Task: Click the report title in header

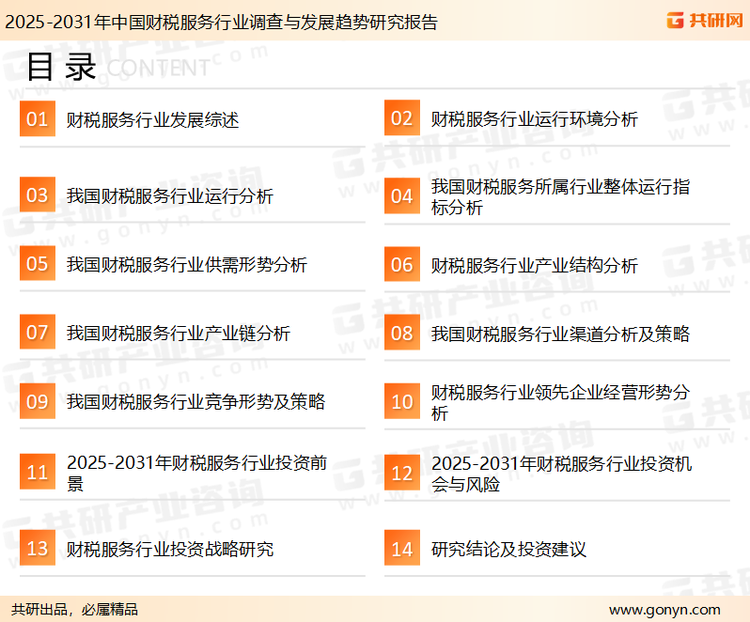Action: [221, 22]
